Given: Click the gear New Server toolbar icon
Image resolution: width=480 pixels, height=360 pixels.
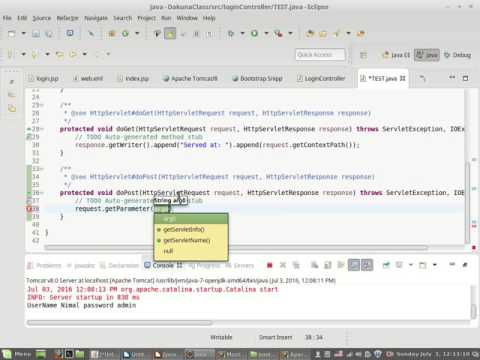Looking at the screenshot, I should pos(231,34).
